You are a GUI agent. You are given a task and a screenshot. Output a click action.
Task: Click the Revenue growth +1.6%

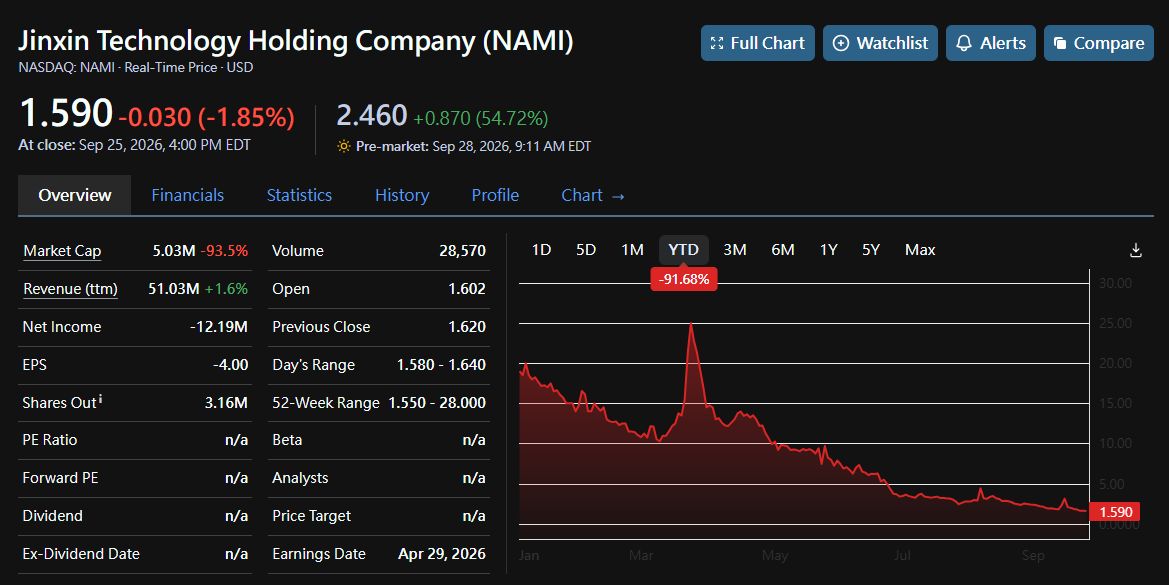(227, 288)
